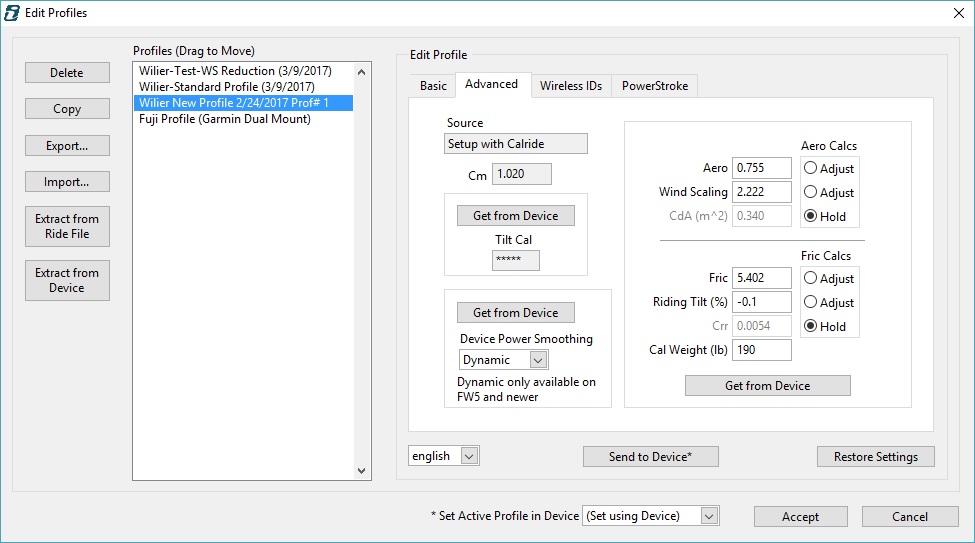Open the english language dropdown
Screen dimensions: 975x543
tap(469, 456)
